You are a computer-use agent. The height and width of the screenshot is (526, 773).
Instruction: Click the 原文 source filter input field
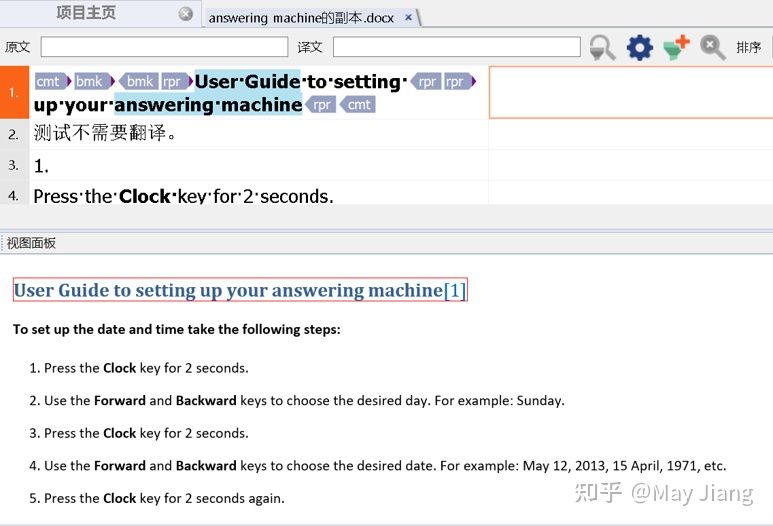(x=150, y=47)
